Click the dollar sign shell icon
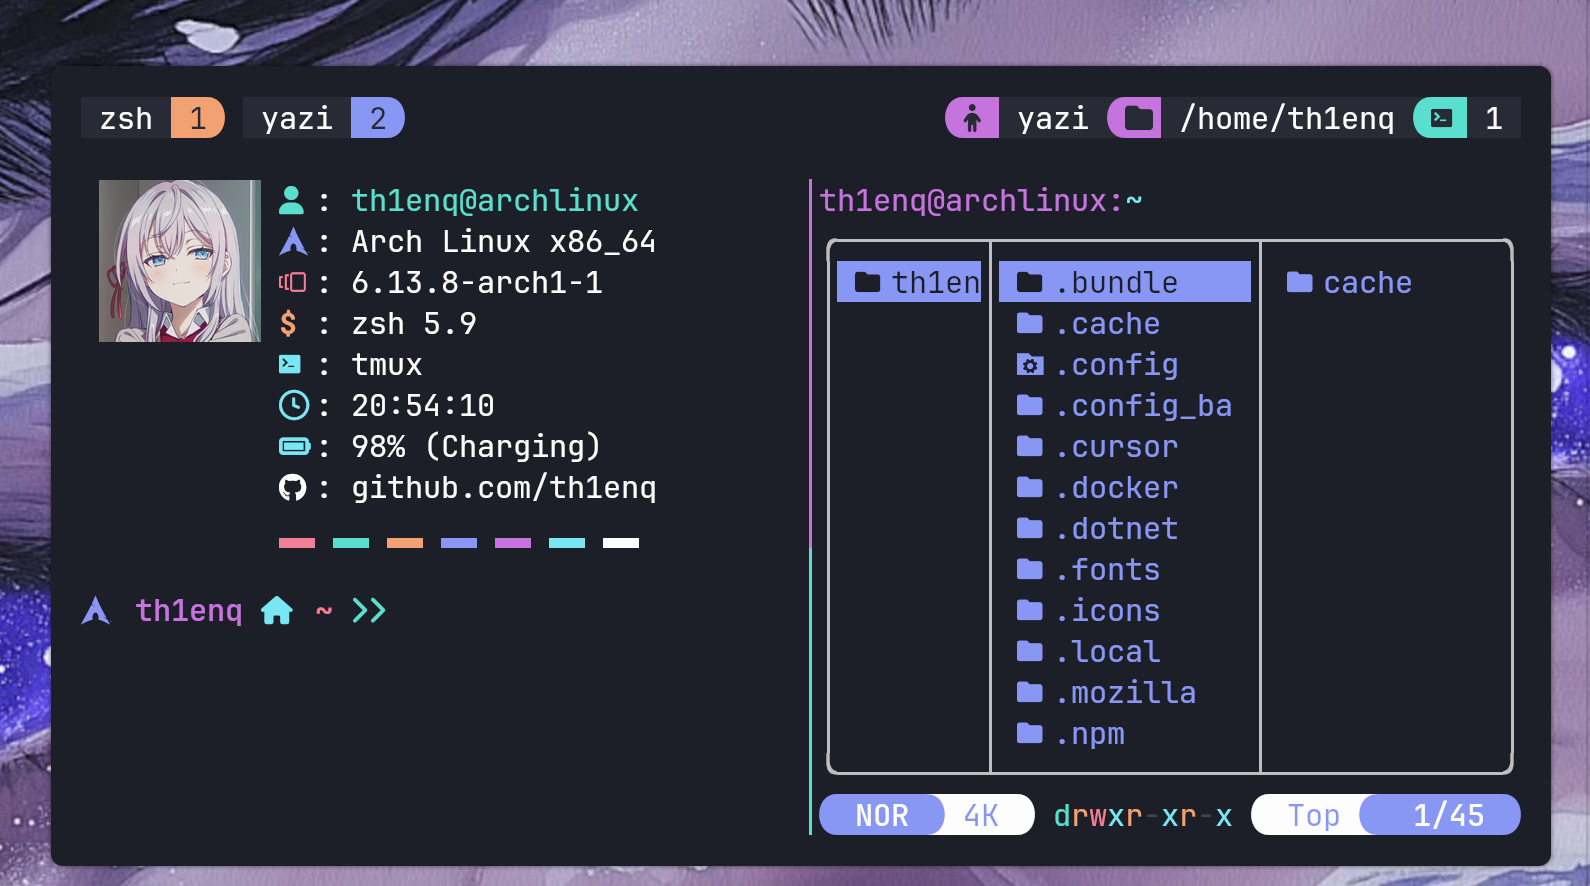1590x886 pixels. click(x=289, y=323)
